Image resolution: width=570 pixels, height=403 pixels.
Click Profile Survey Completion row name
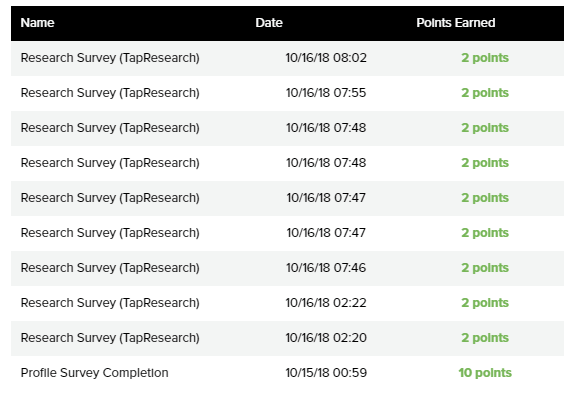(95, 373)
